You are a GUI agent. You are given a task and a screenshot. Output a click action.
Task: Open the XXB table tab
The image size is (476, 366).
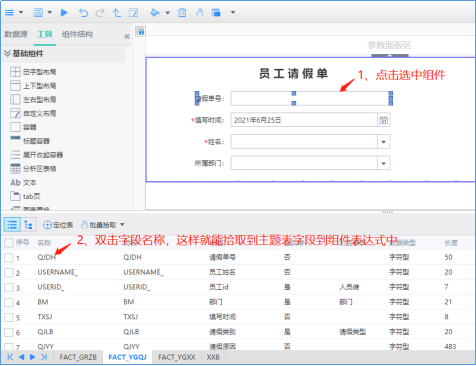point(213,357)
